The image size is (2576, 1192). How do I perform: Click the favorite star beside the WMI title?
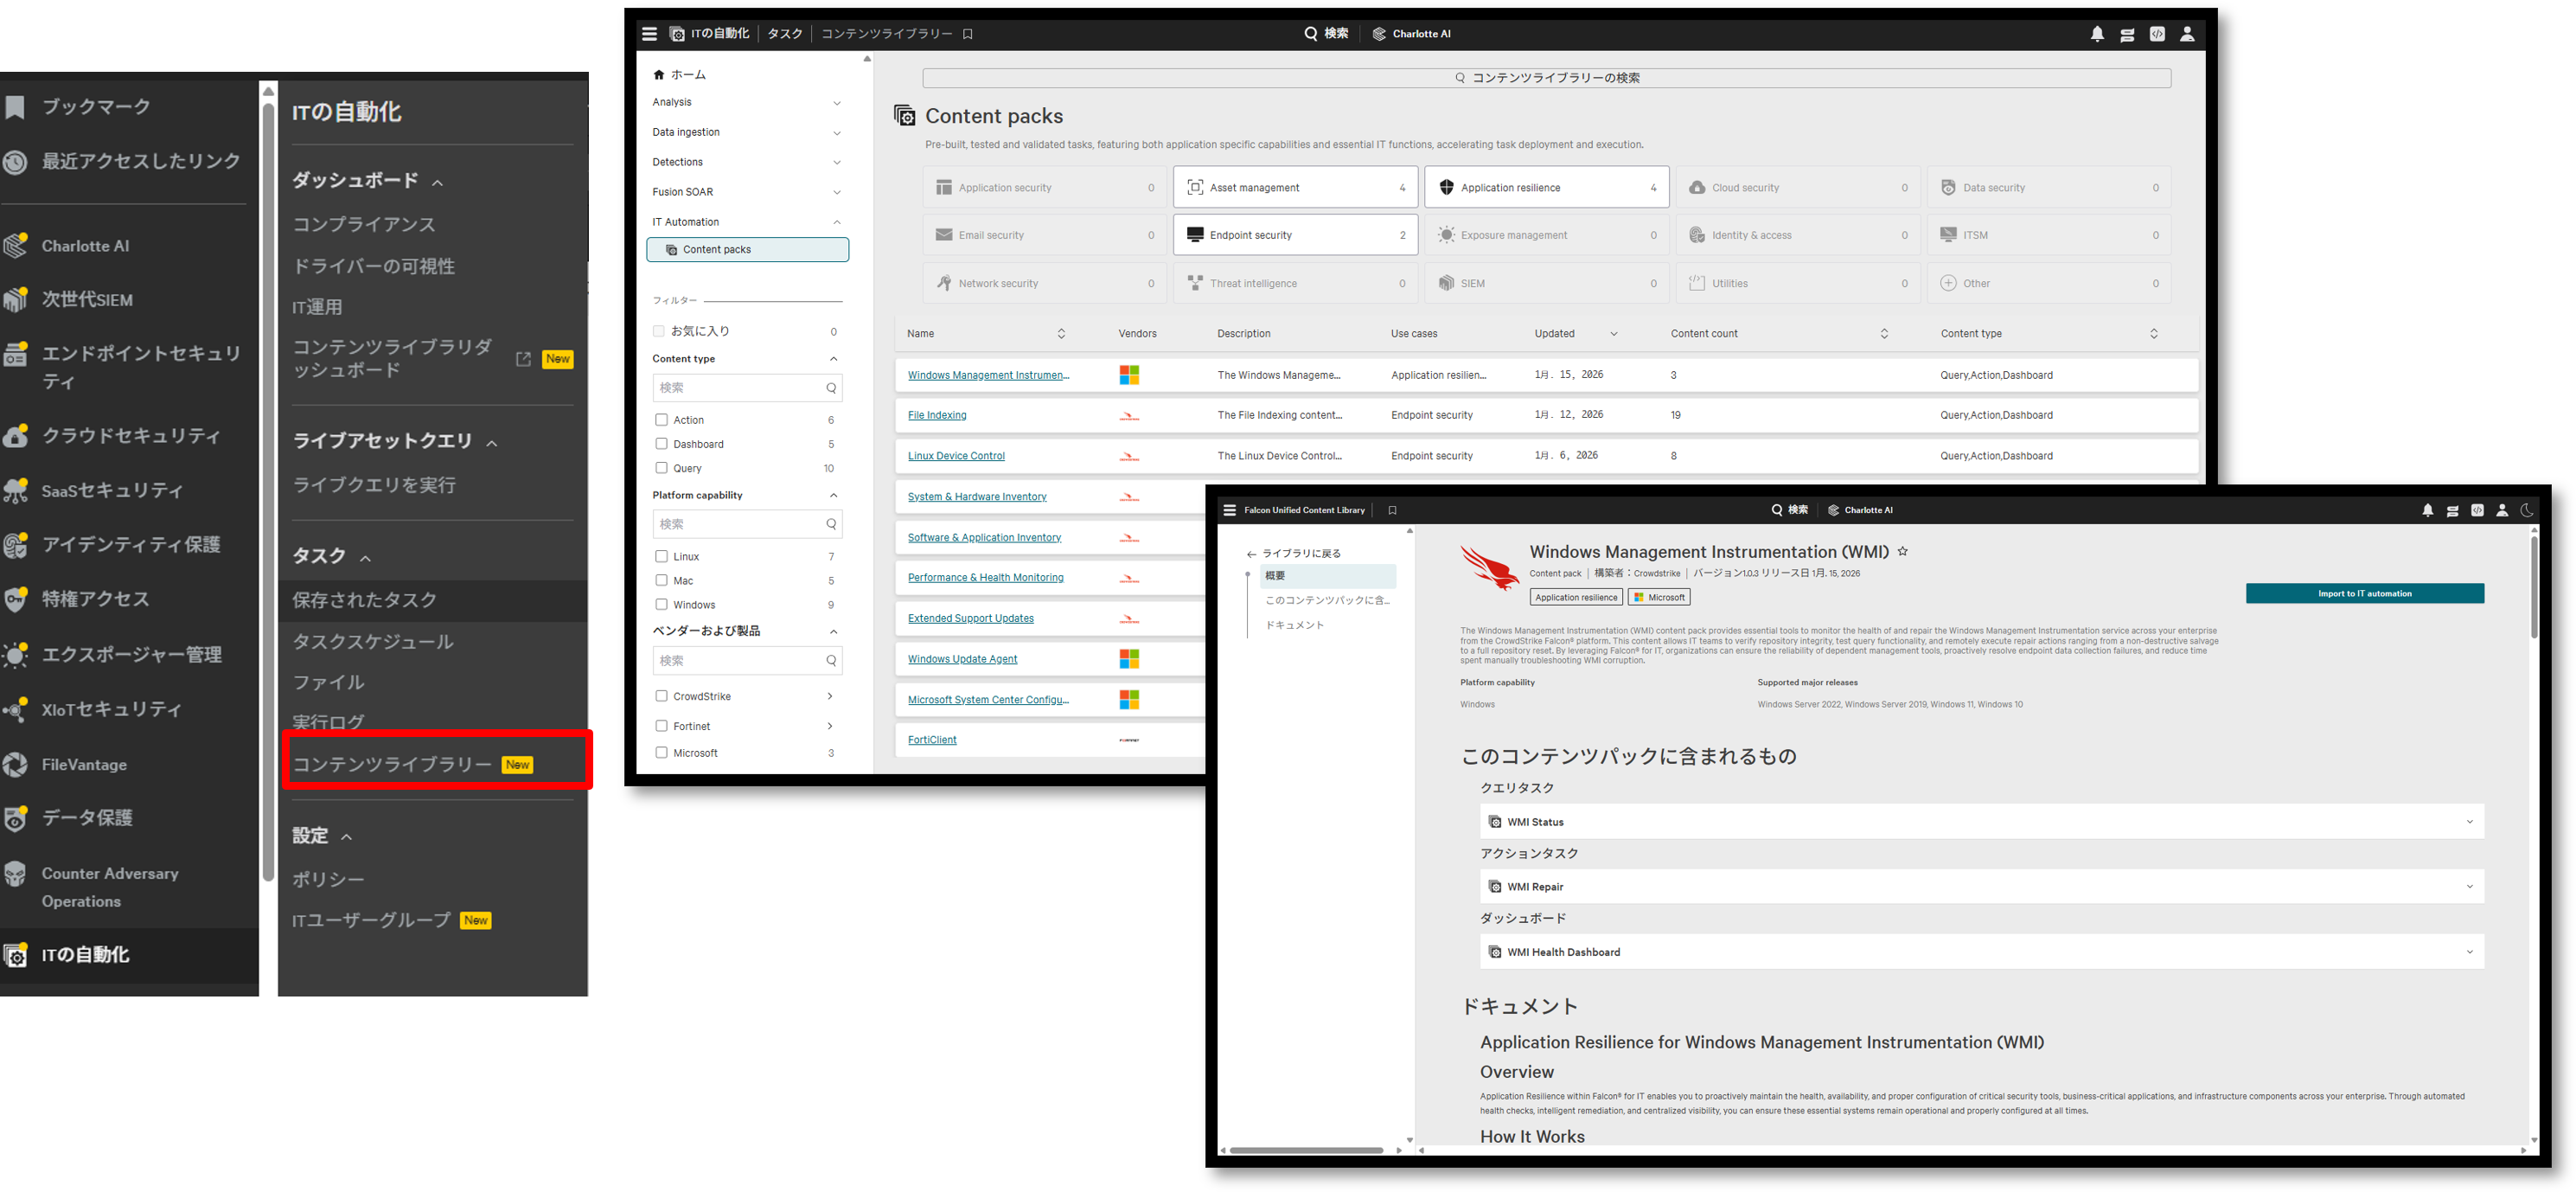pyautogui.click(x=1903, y=551)
